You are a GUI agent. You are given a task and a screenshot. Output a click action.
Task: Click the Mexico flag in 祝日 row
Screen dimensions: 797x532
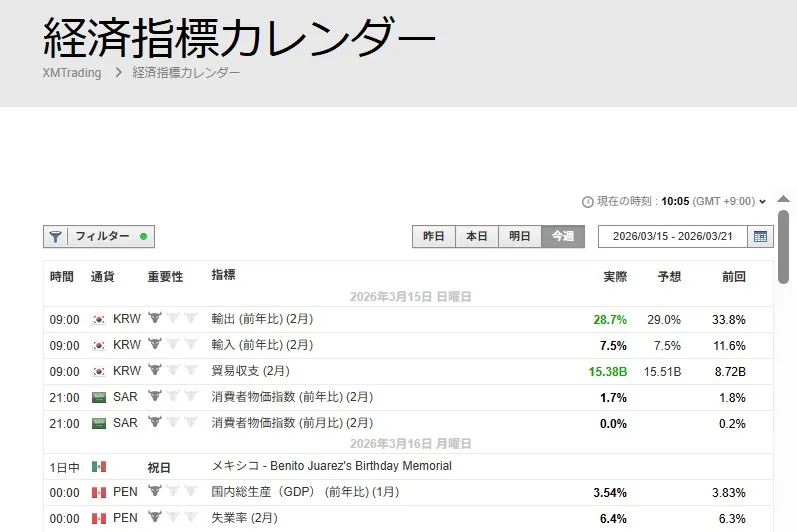tap(99, 466)
